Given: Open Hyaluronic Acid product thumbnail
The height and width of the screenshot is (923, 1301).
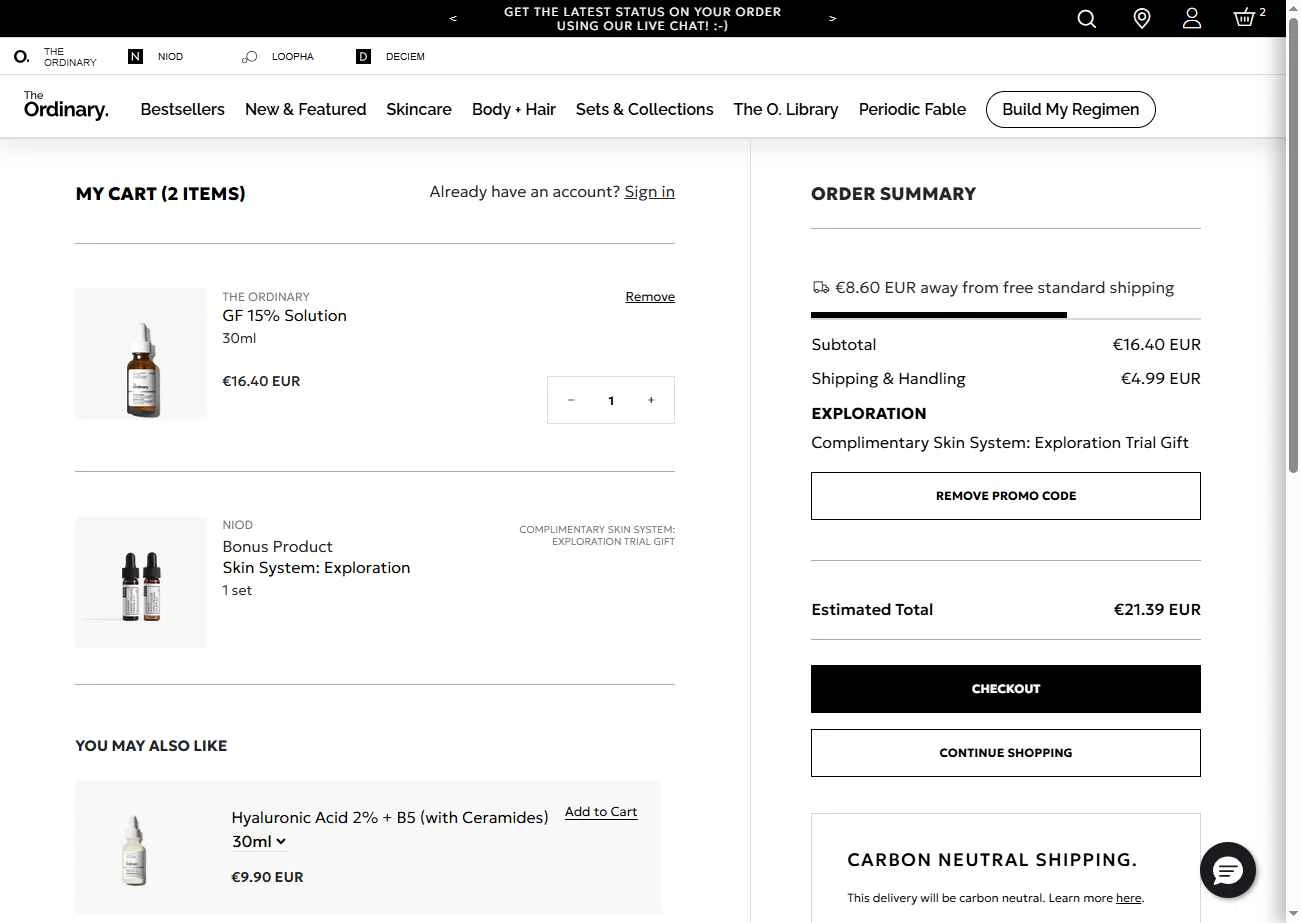Looking at the screenshot, I should click(x=134, y=850).
